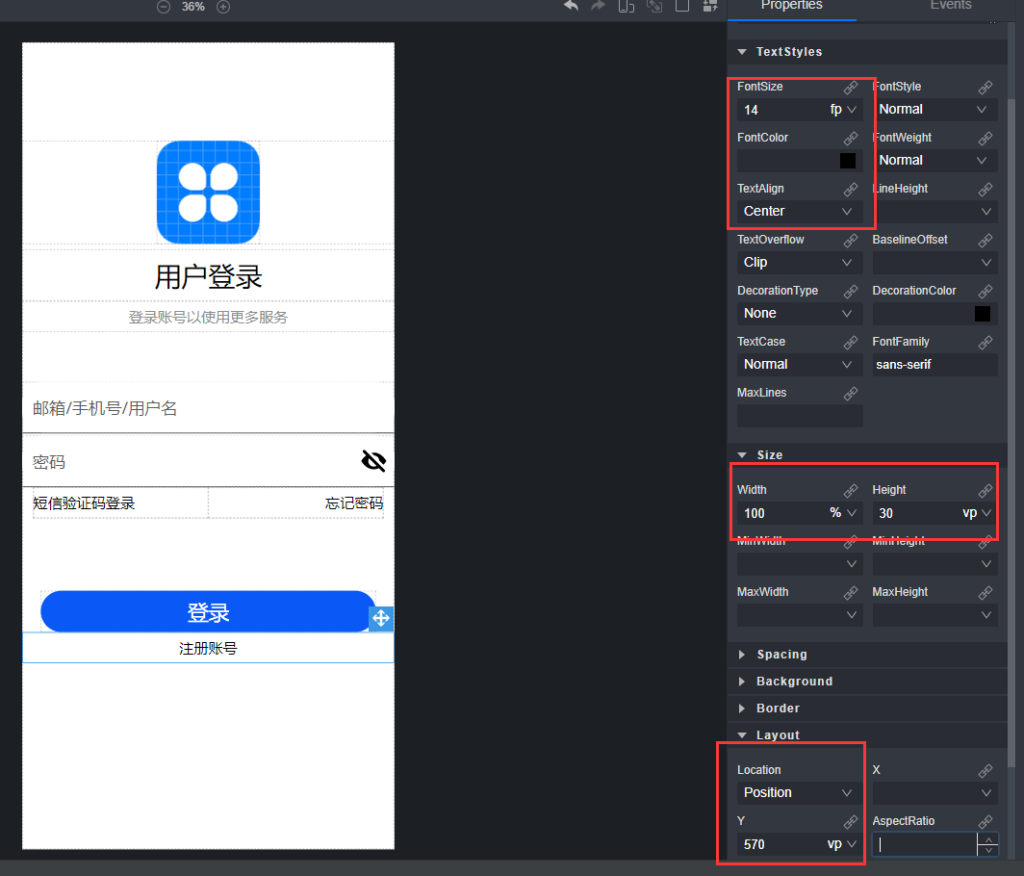Open the TextAlign dropdown set to Center

(797, 211)
